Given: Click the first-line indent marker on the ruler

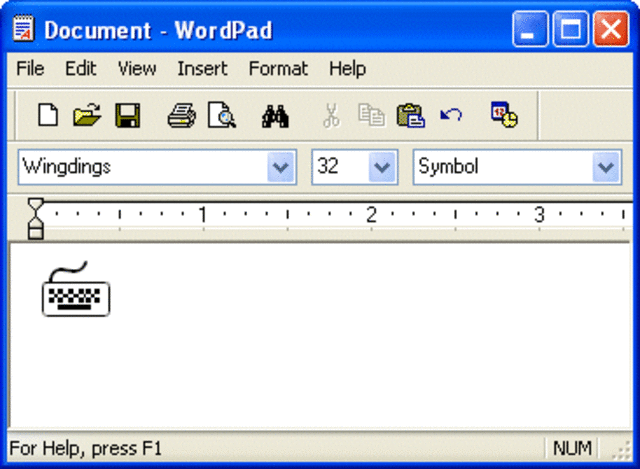Looking at the screenshot, I should coord(36,206).
